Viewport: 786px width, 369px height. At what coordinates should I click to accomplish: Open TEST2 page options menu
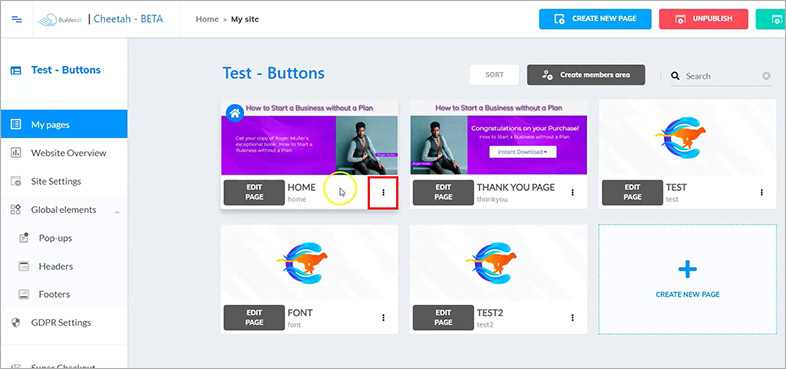pyautogui.click(x=572, y=317)
